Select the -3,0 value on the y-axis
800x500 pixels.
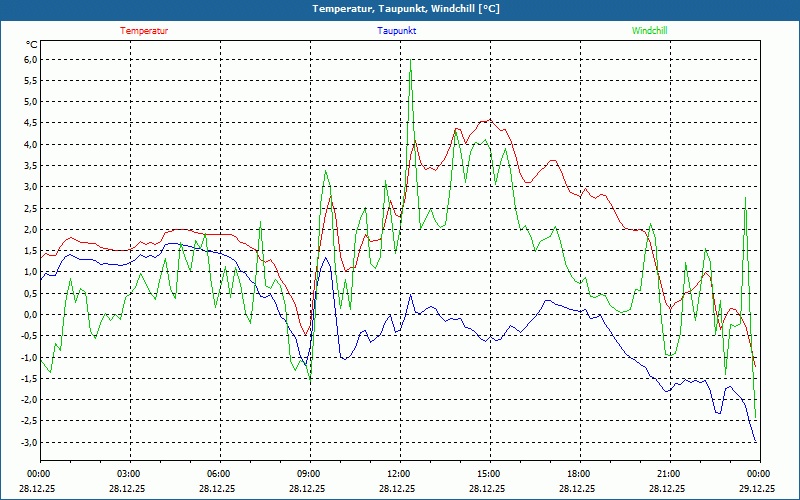pos(29,443)
